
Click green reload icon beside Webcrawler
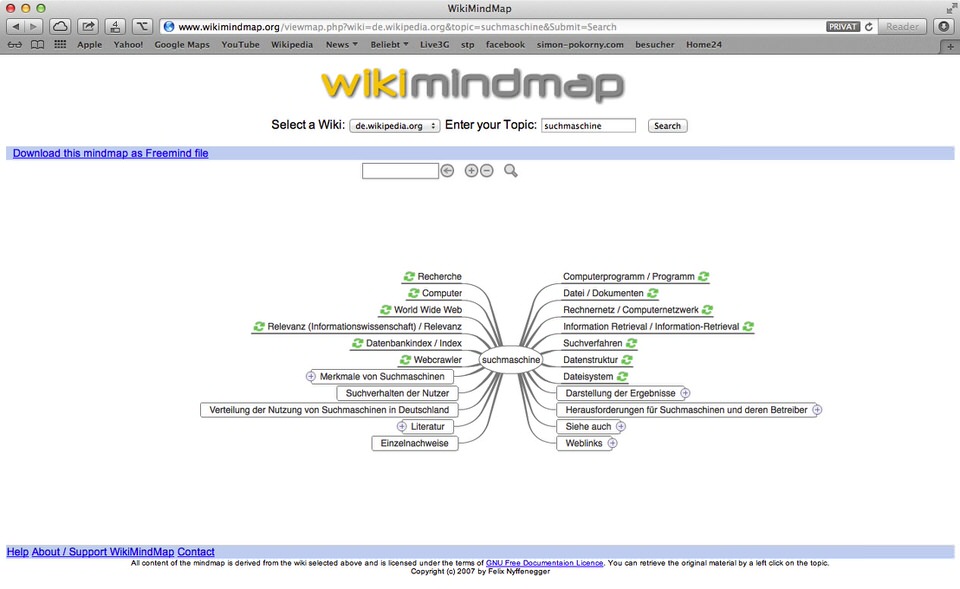point(405,359)
